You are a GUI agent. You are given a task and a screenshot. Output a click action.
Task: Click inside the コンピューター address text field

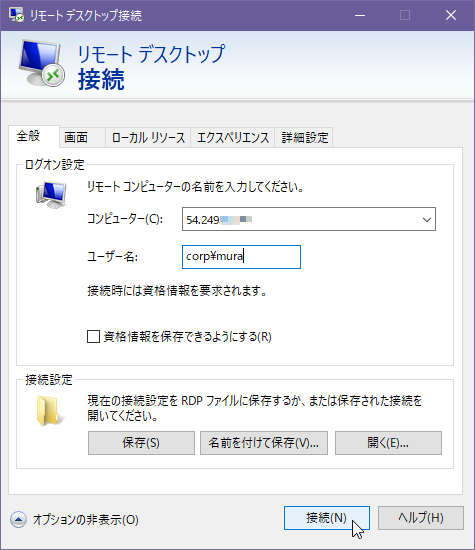[300, 220]
